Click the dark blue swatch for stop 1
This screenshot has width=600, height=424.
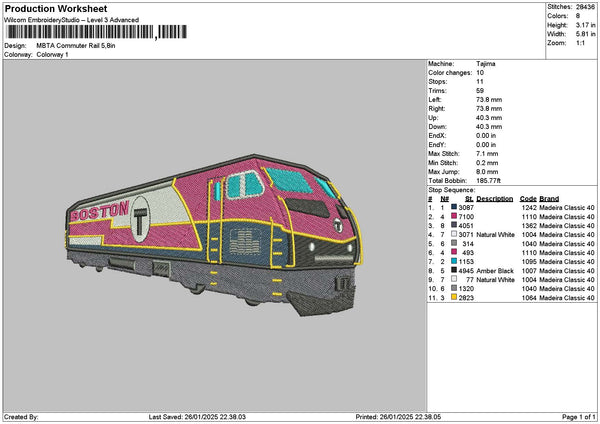454,207
